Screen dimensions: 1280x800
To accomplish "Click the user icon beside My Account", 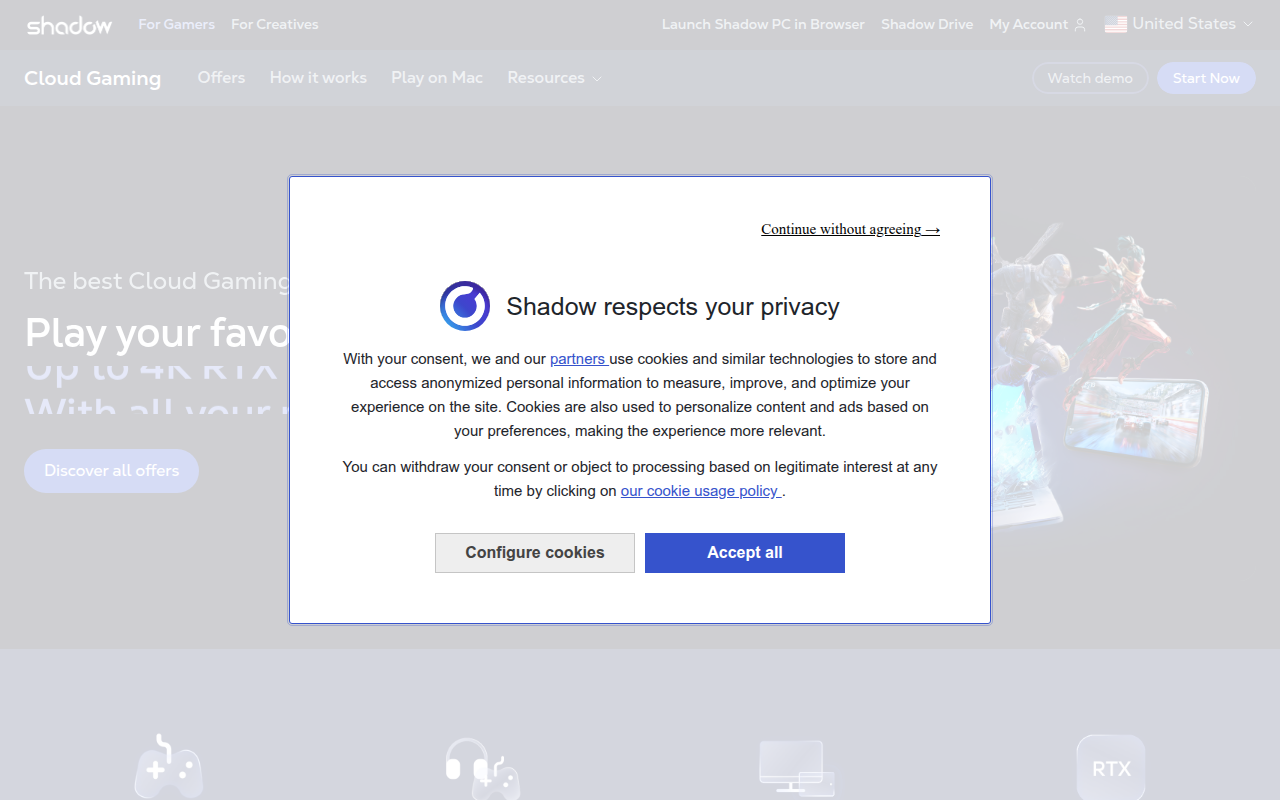I will (1080, 25).
